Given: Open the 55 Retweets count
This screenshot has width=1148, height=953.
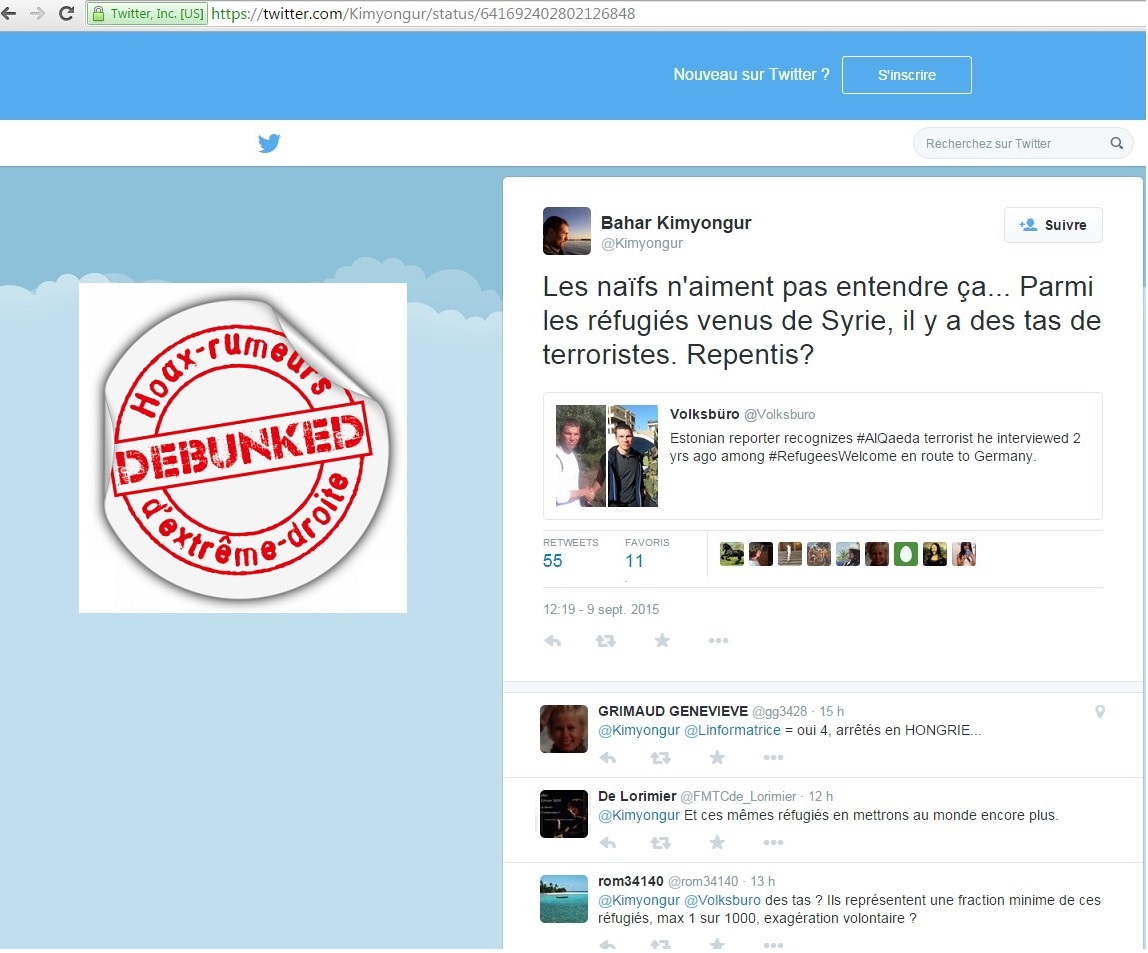Looking at the screenshot, I should coord(553,561).
